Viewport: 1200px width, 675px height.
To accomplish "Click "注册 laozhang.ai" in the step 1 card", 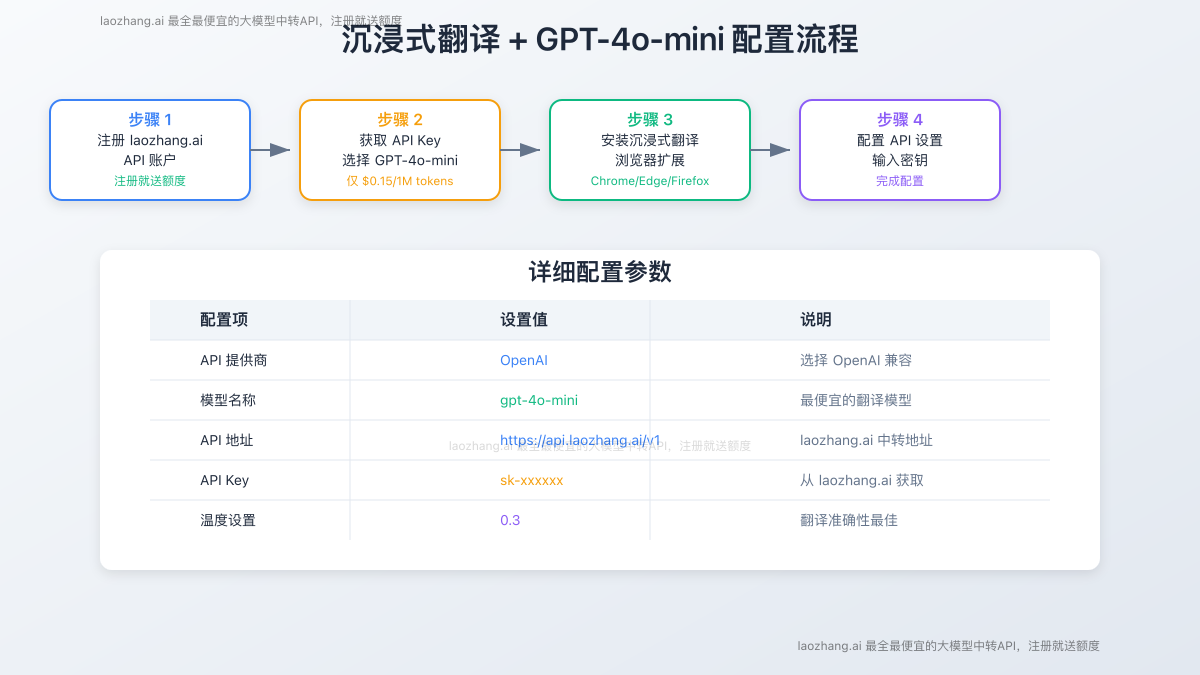I will click(150, 140).
